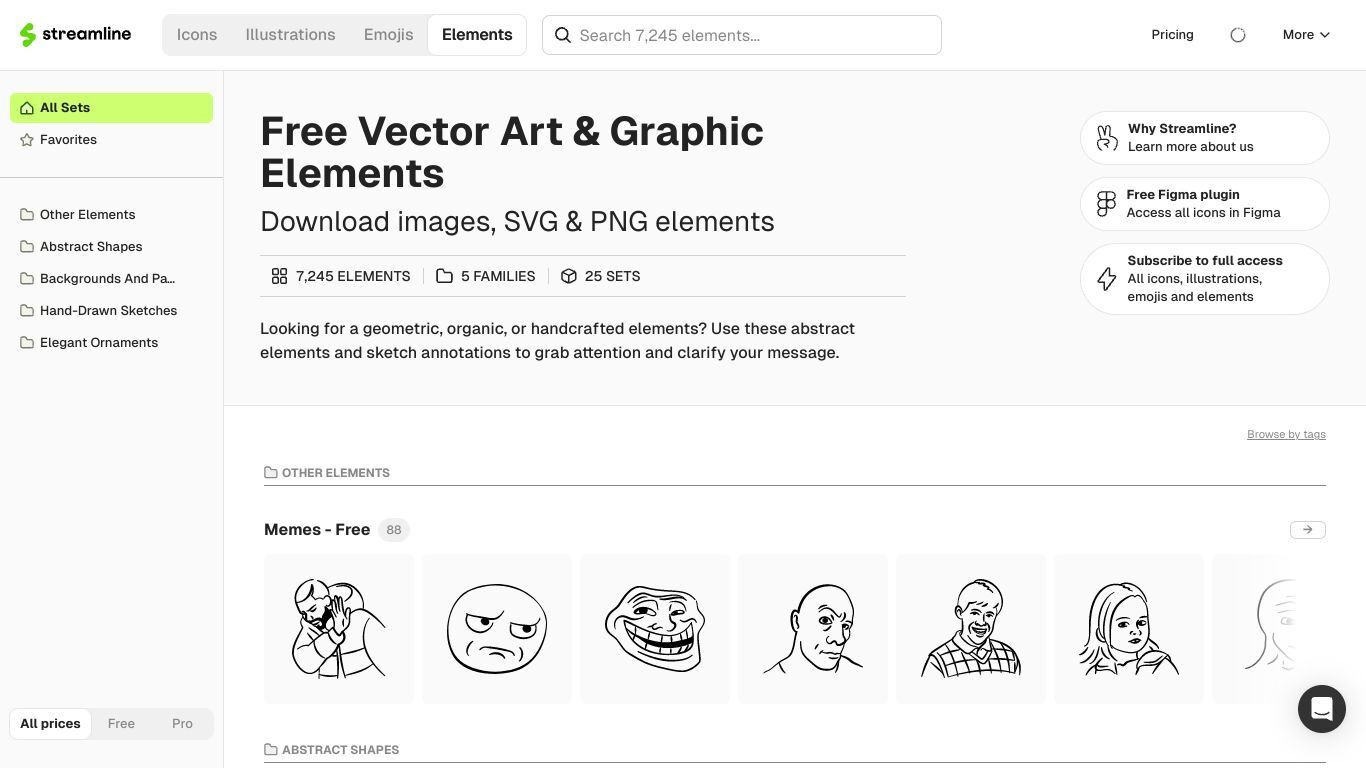Click the Memes set arrow button
1366x768 pixels.
tap(1307, 530)
